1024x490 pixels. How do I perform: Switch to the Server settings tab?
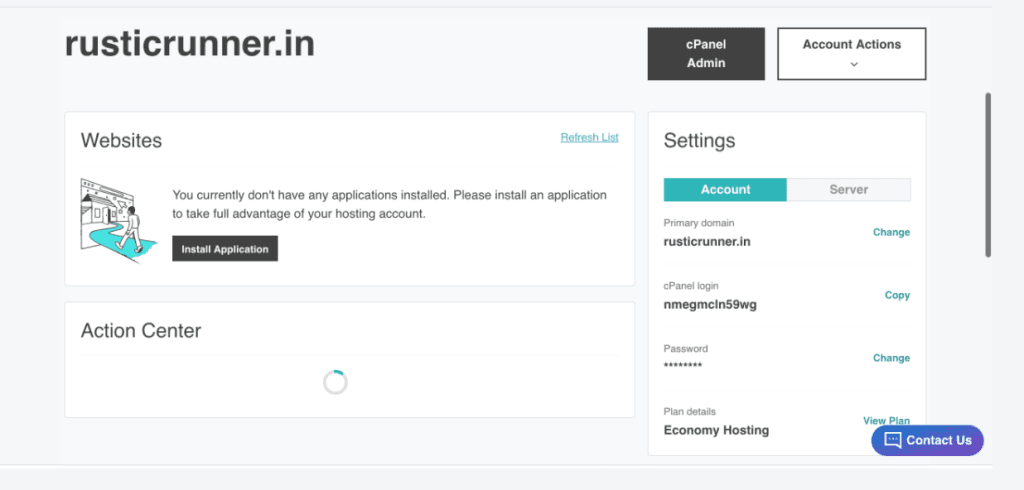[848, 189]
